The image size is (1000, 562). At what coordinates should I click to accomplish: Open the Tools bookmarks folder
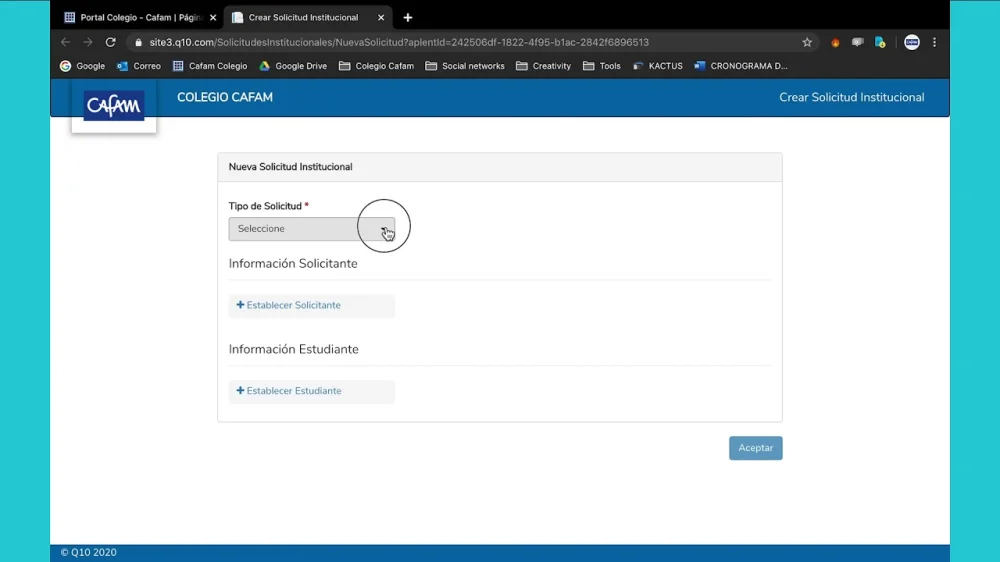coord(601,66)
